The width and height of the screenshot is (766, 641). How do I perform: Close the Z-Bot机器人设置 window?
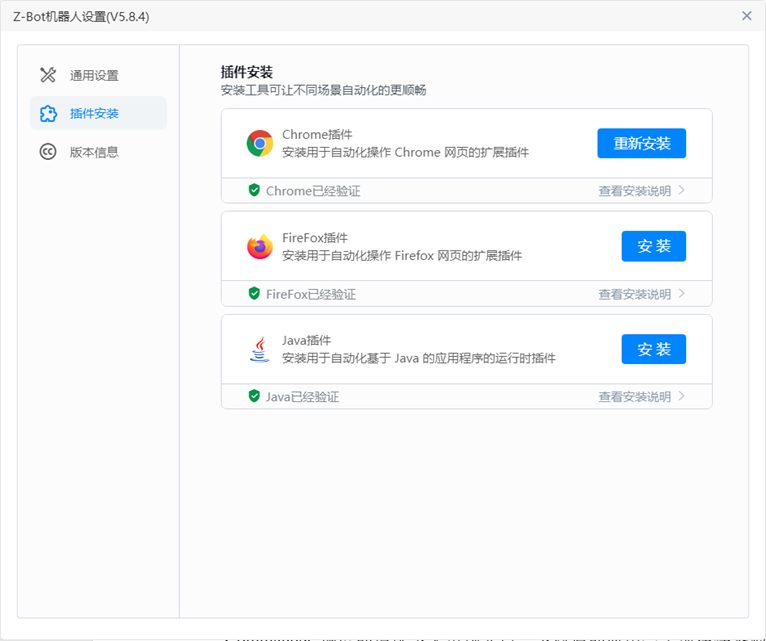(x=746, y=16)
